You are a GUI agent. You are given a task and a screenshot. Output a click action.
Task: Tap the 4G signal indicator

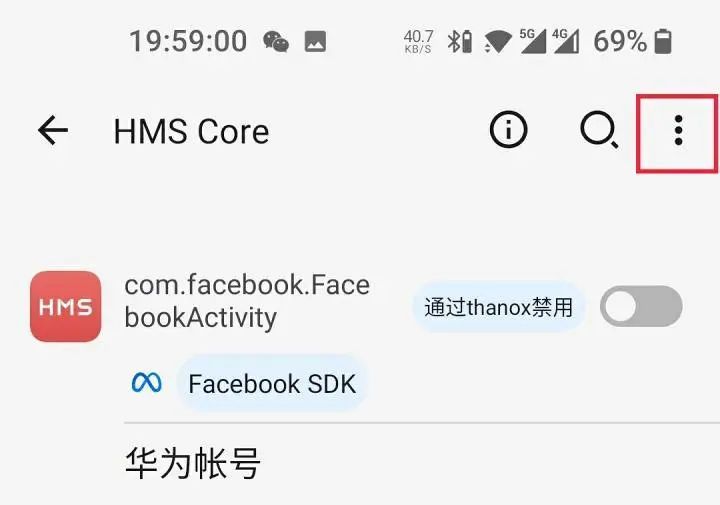click(566, 41)
